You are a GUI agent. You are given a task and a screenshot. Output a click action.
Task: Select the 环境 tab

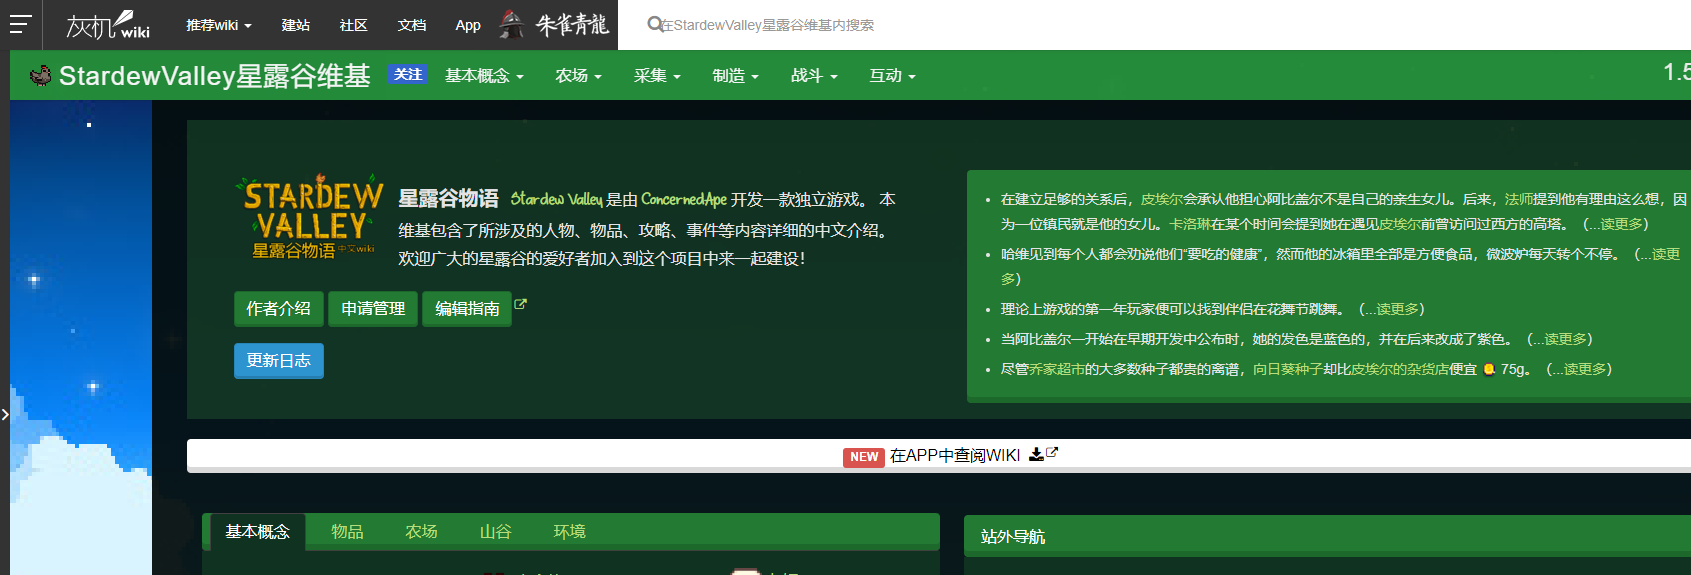click(x=569, y=532)
